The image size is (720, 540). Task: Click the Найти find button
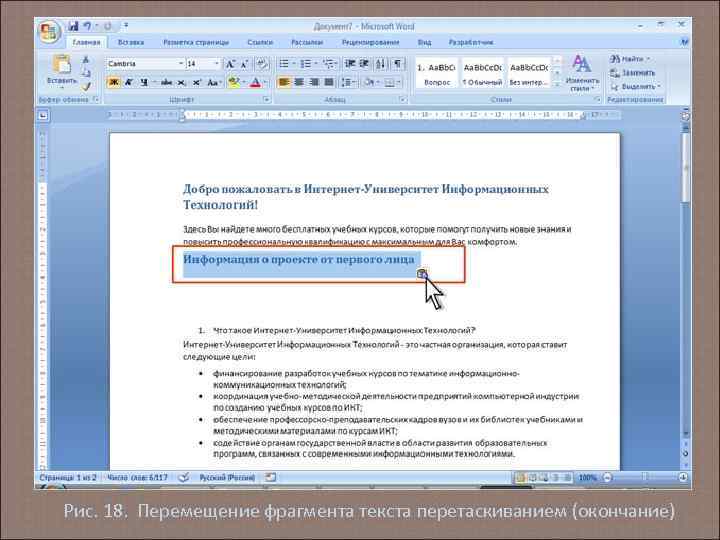pyautogui.click(x=629, y=59)
